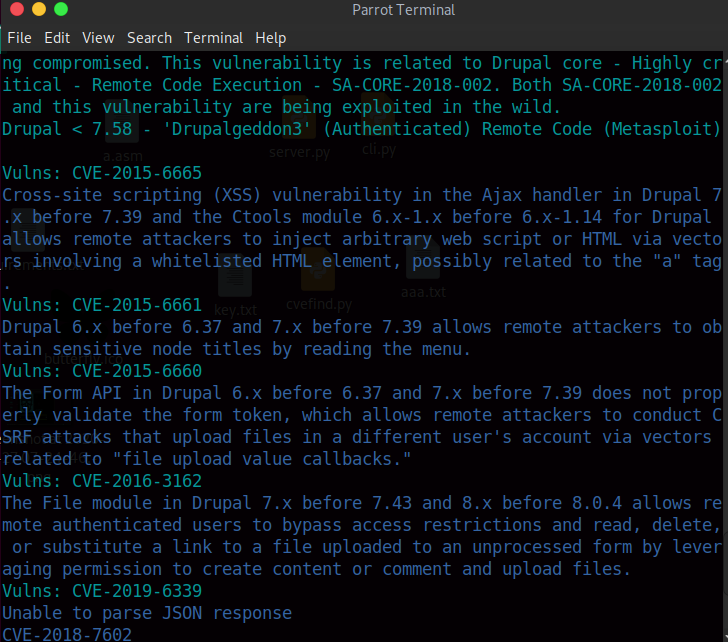
Task: Select the cli.py file icon behind terminal
Action: coord(379,125)
